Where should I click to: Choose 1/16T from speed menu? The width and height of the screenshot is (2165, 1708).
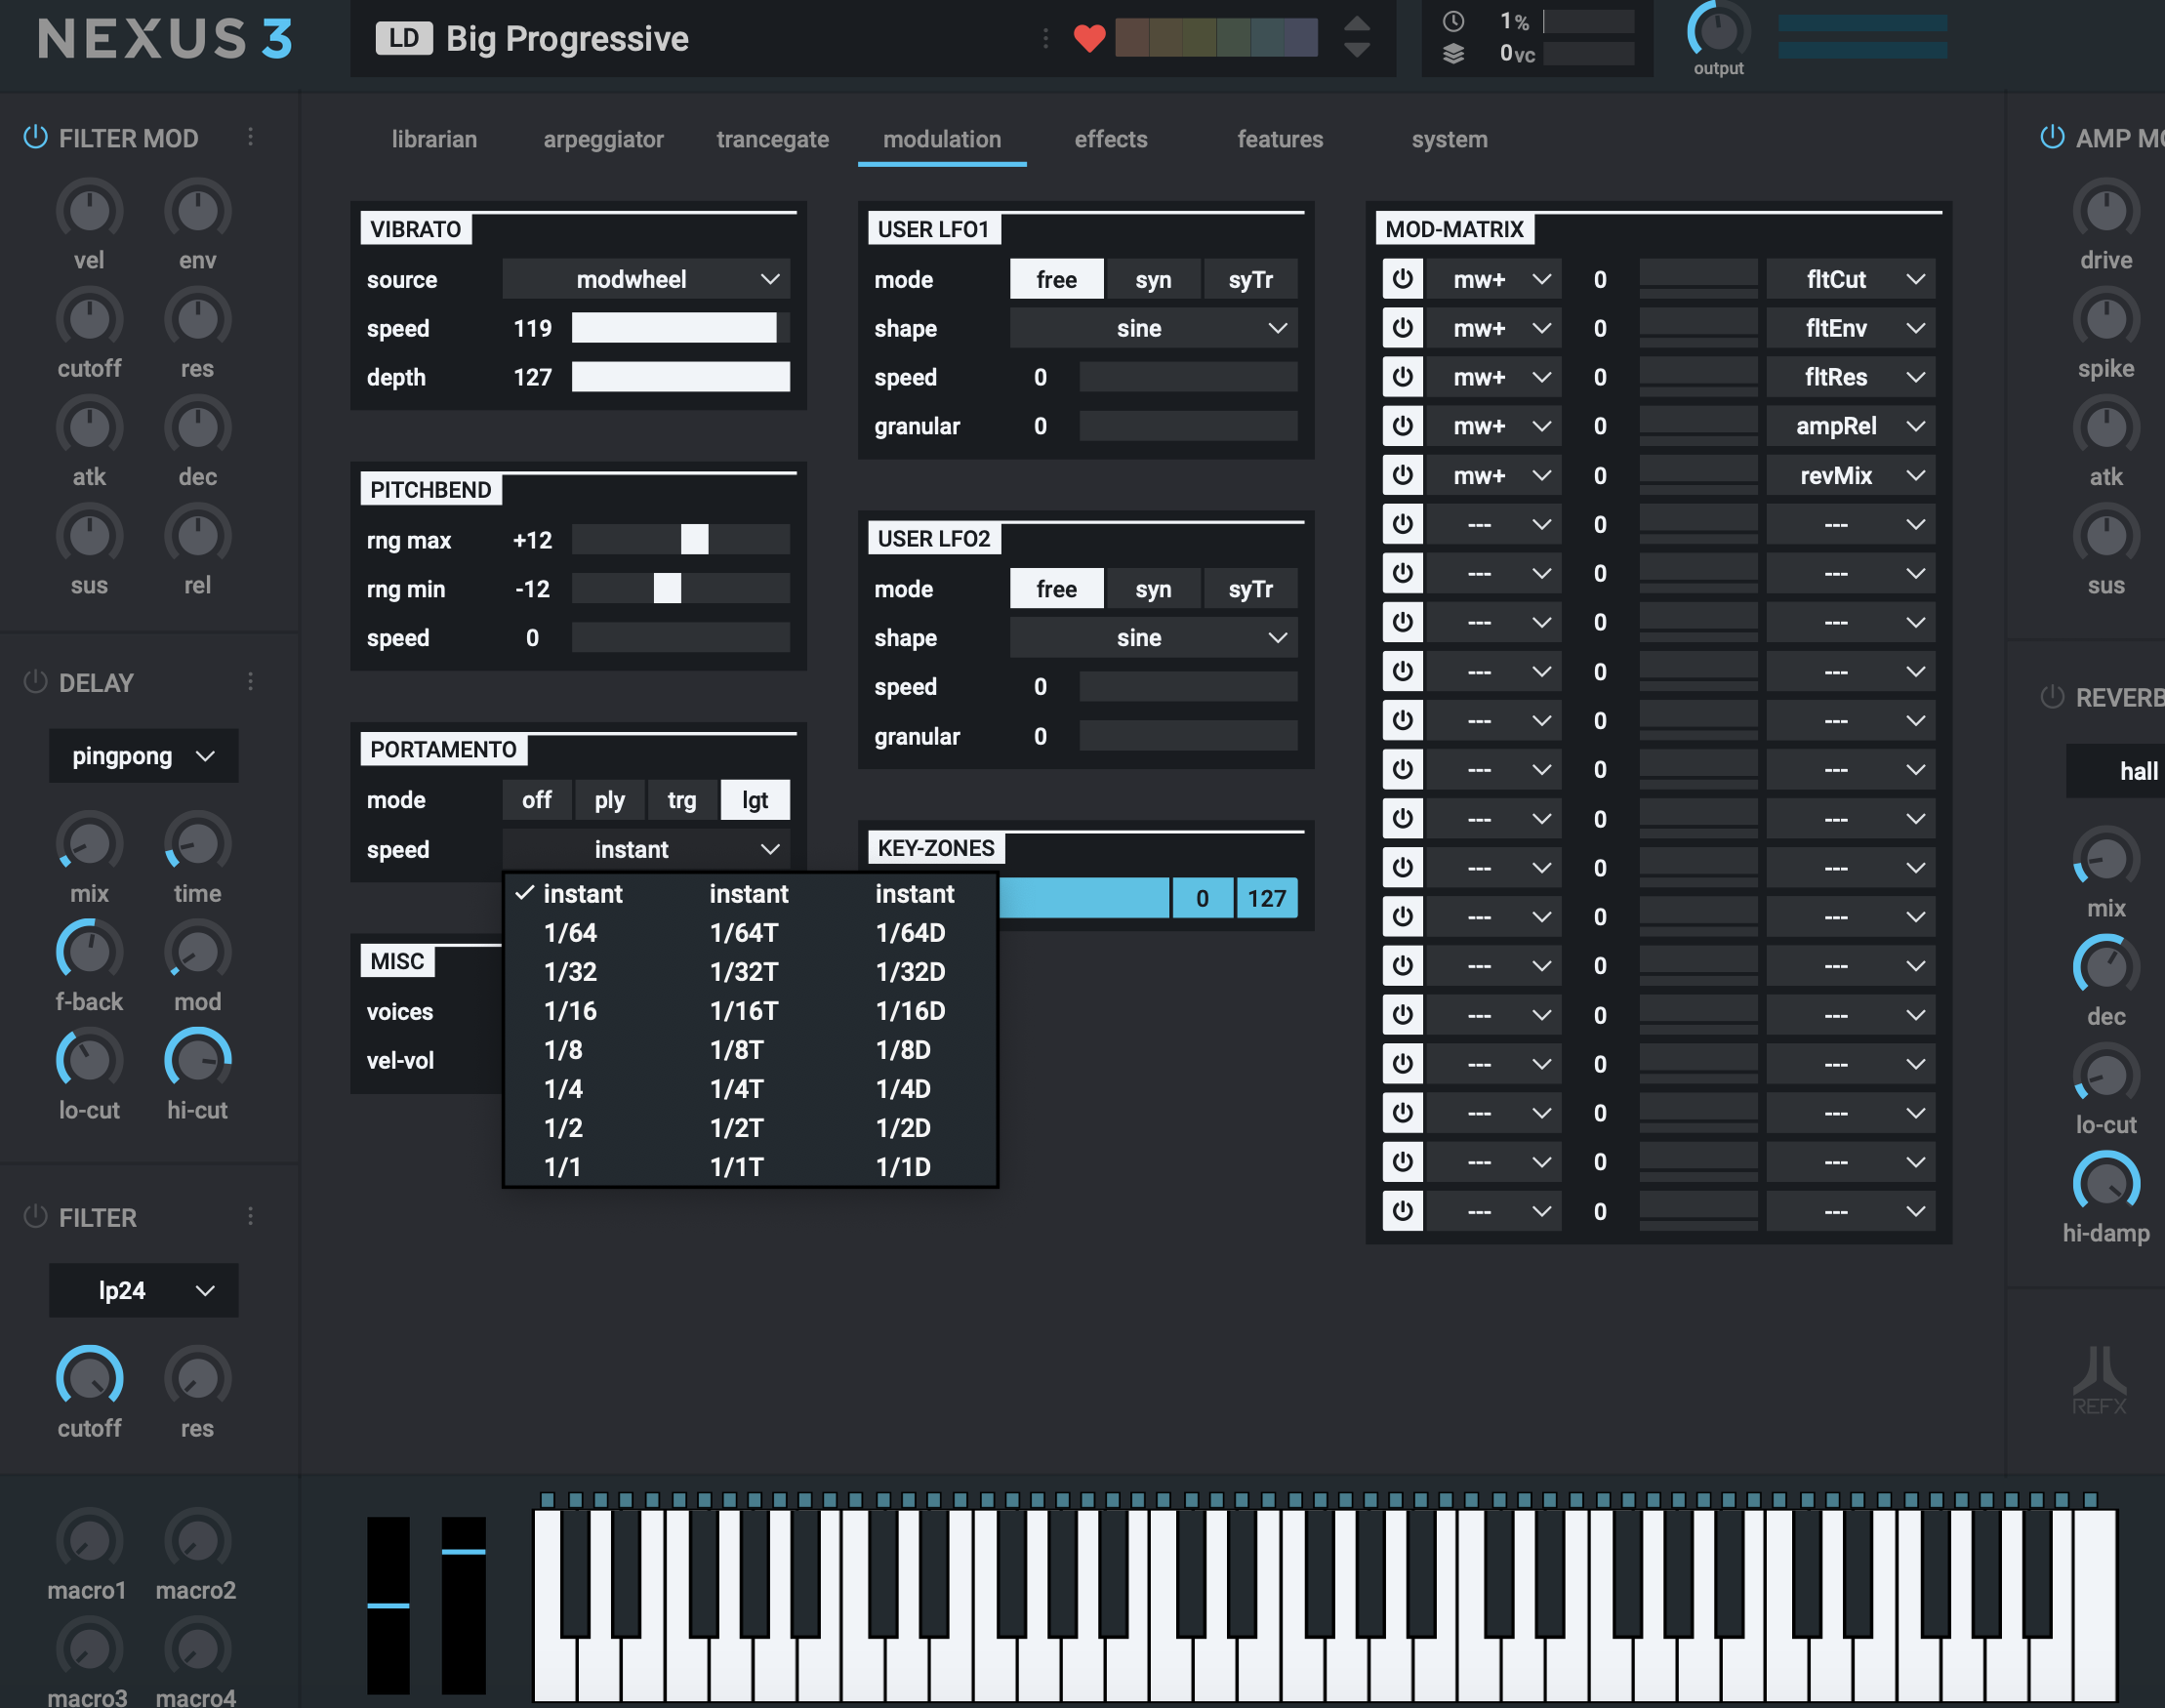pyautogui.click(x=744, y=1011)
